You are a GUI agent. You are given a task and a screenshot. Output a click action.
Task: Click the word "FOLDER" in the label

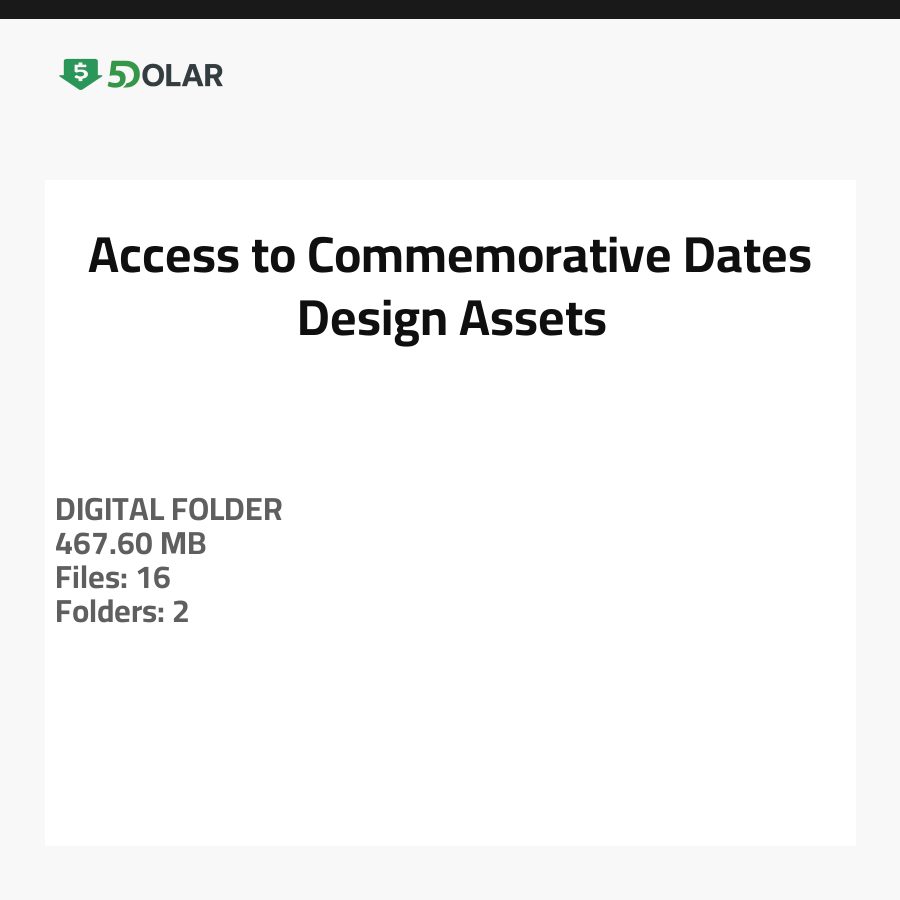226,510
